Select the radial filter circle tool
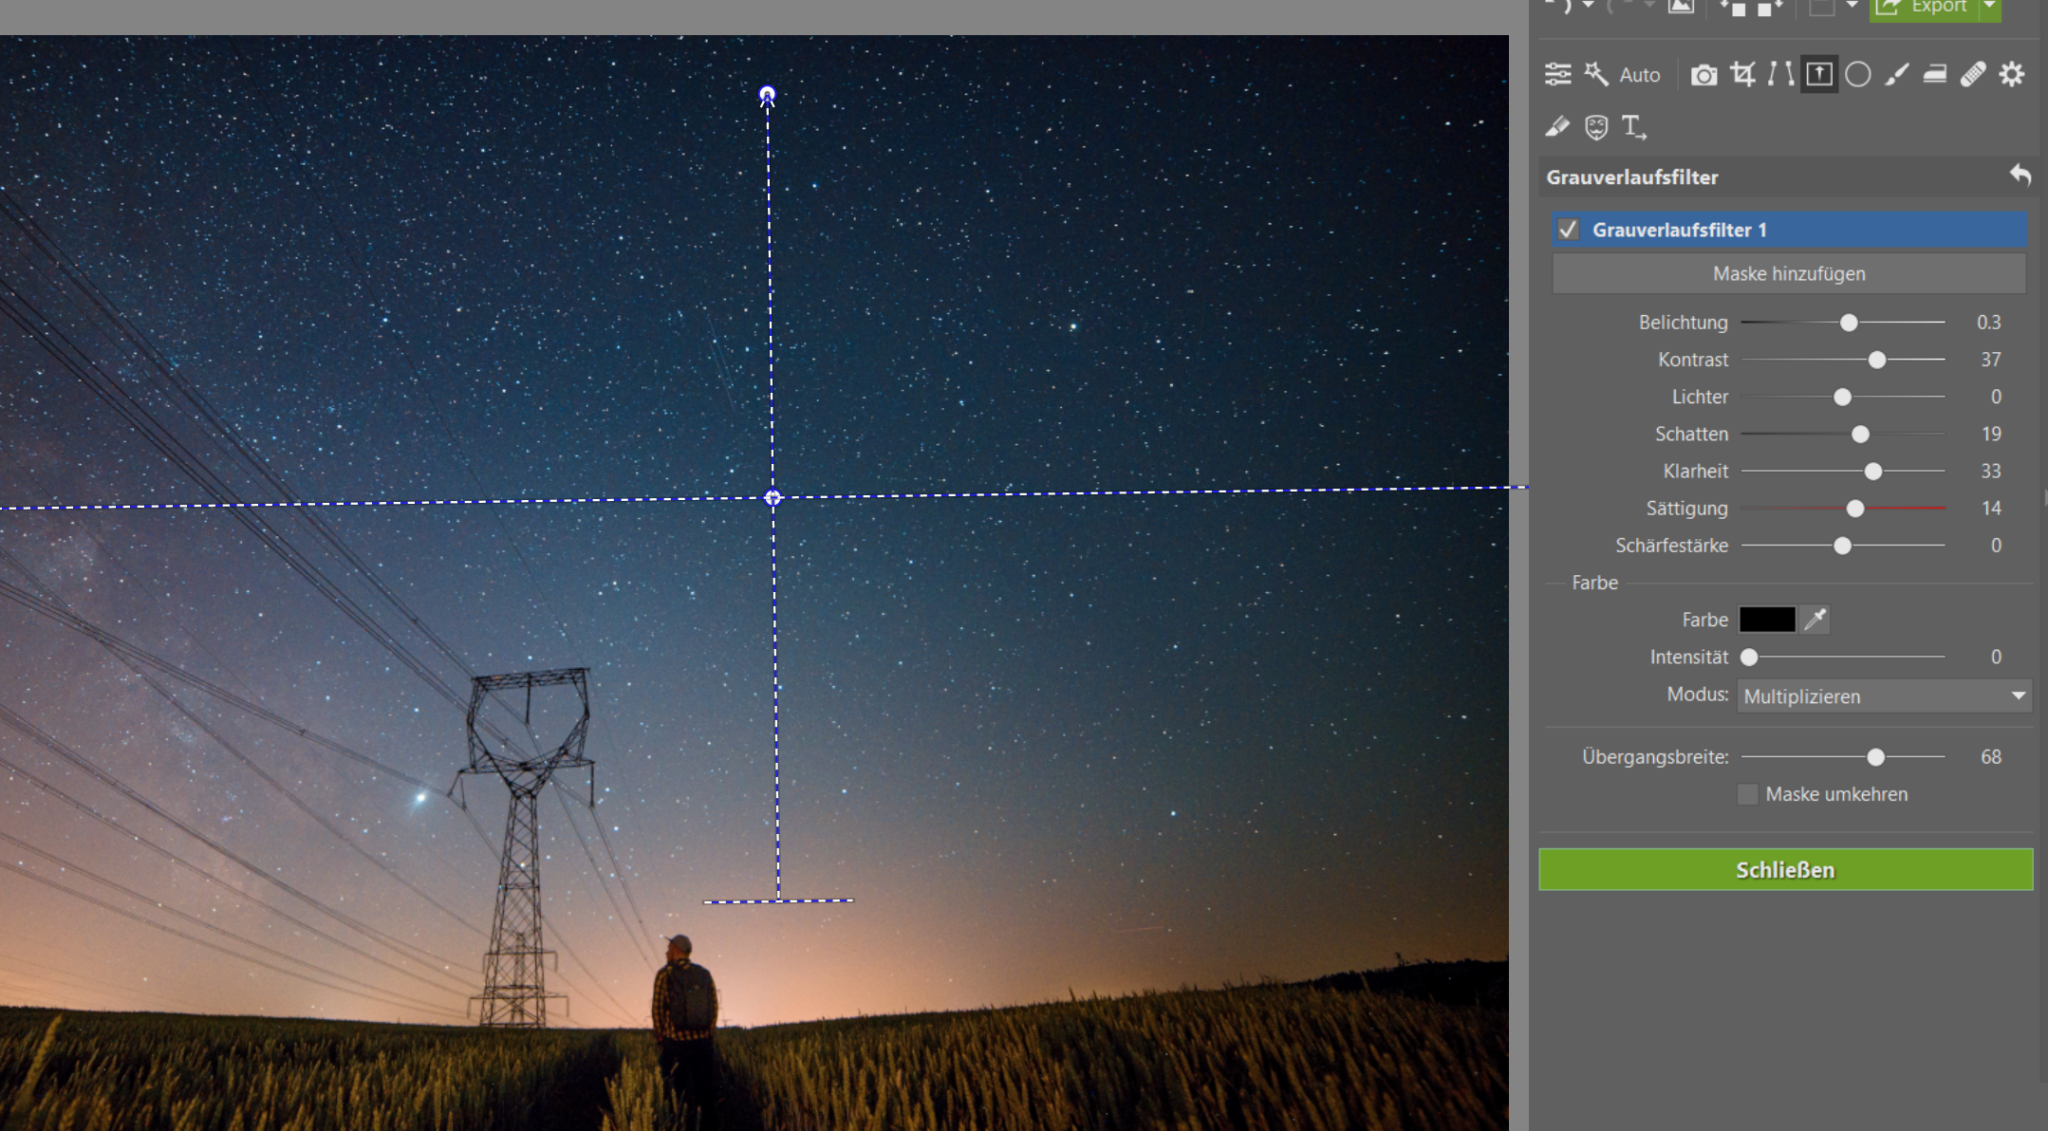Screen dimensions: 2048x1131 (x=1858, y=74)
